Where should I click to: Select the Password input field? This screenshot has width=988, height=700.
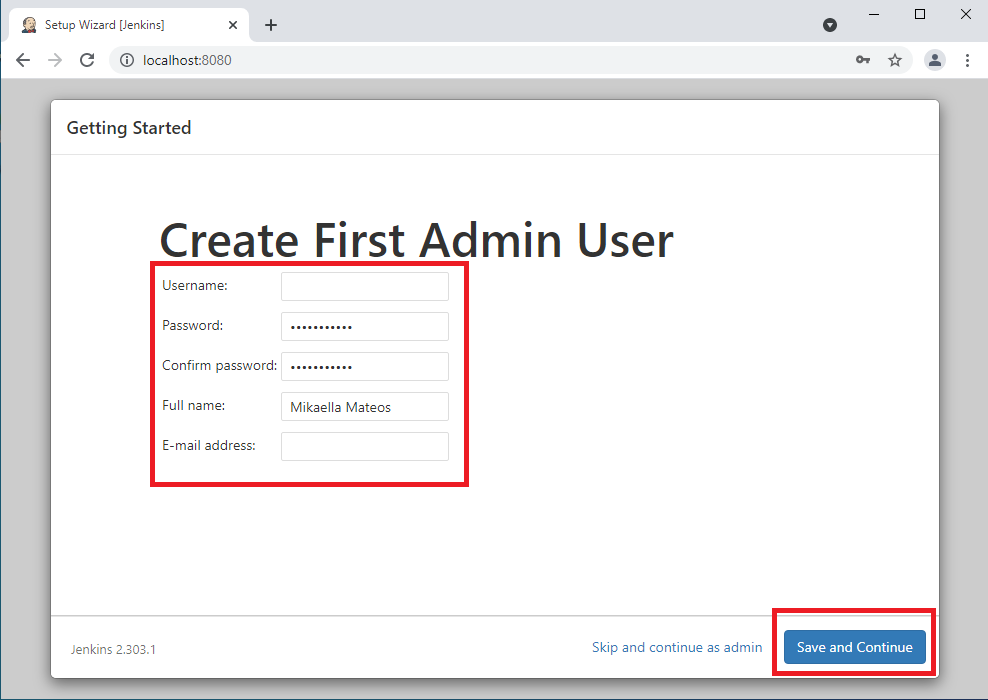(365, 327)
